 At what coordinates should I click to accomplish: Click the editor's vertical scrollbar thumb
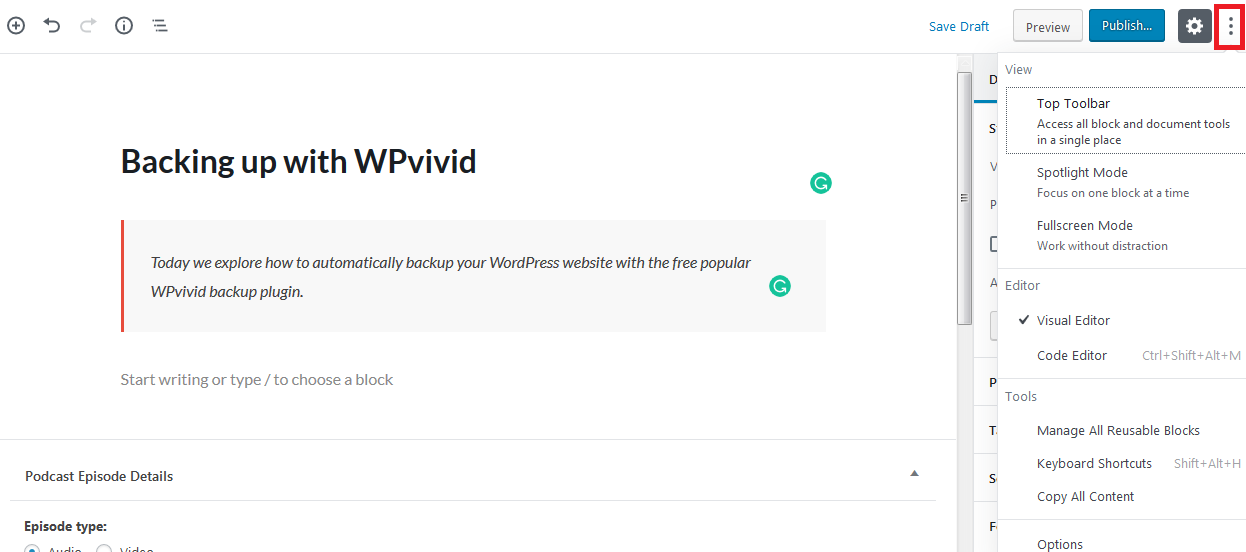964,198
